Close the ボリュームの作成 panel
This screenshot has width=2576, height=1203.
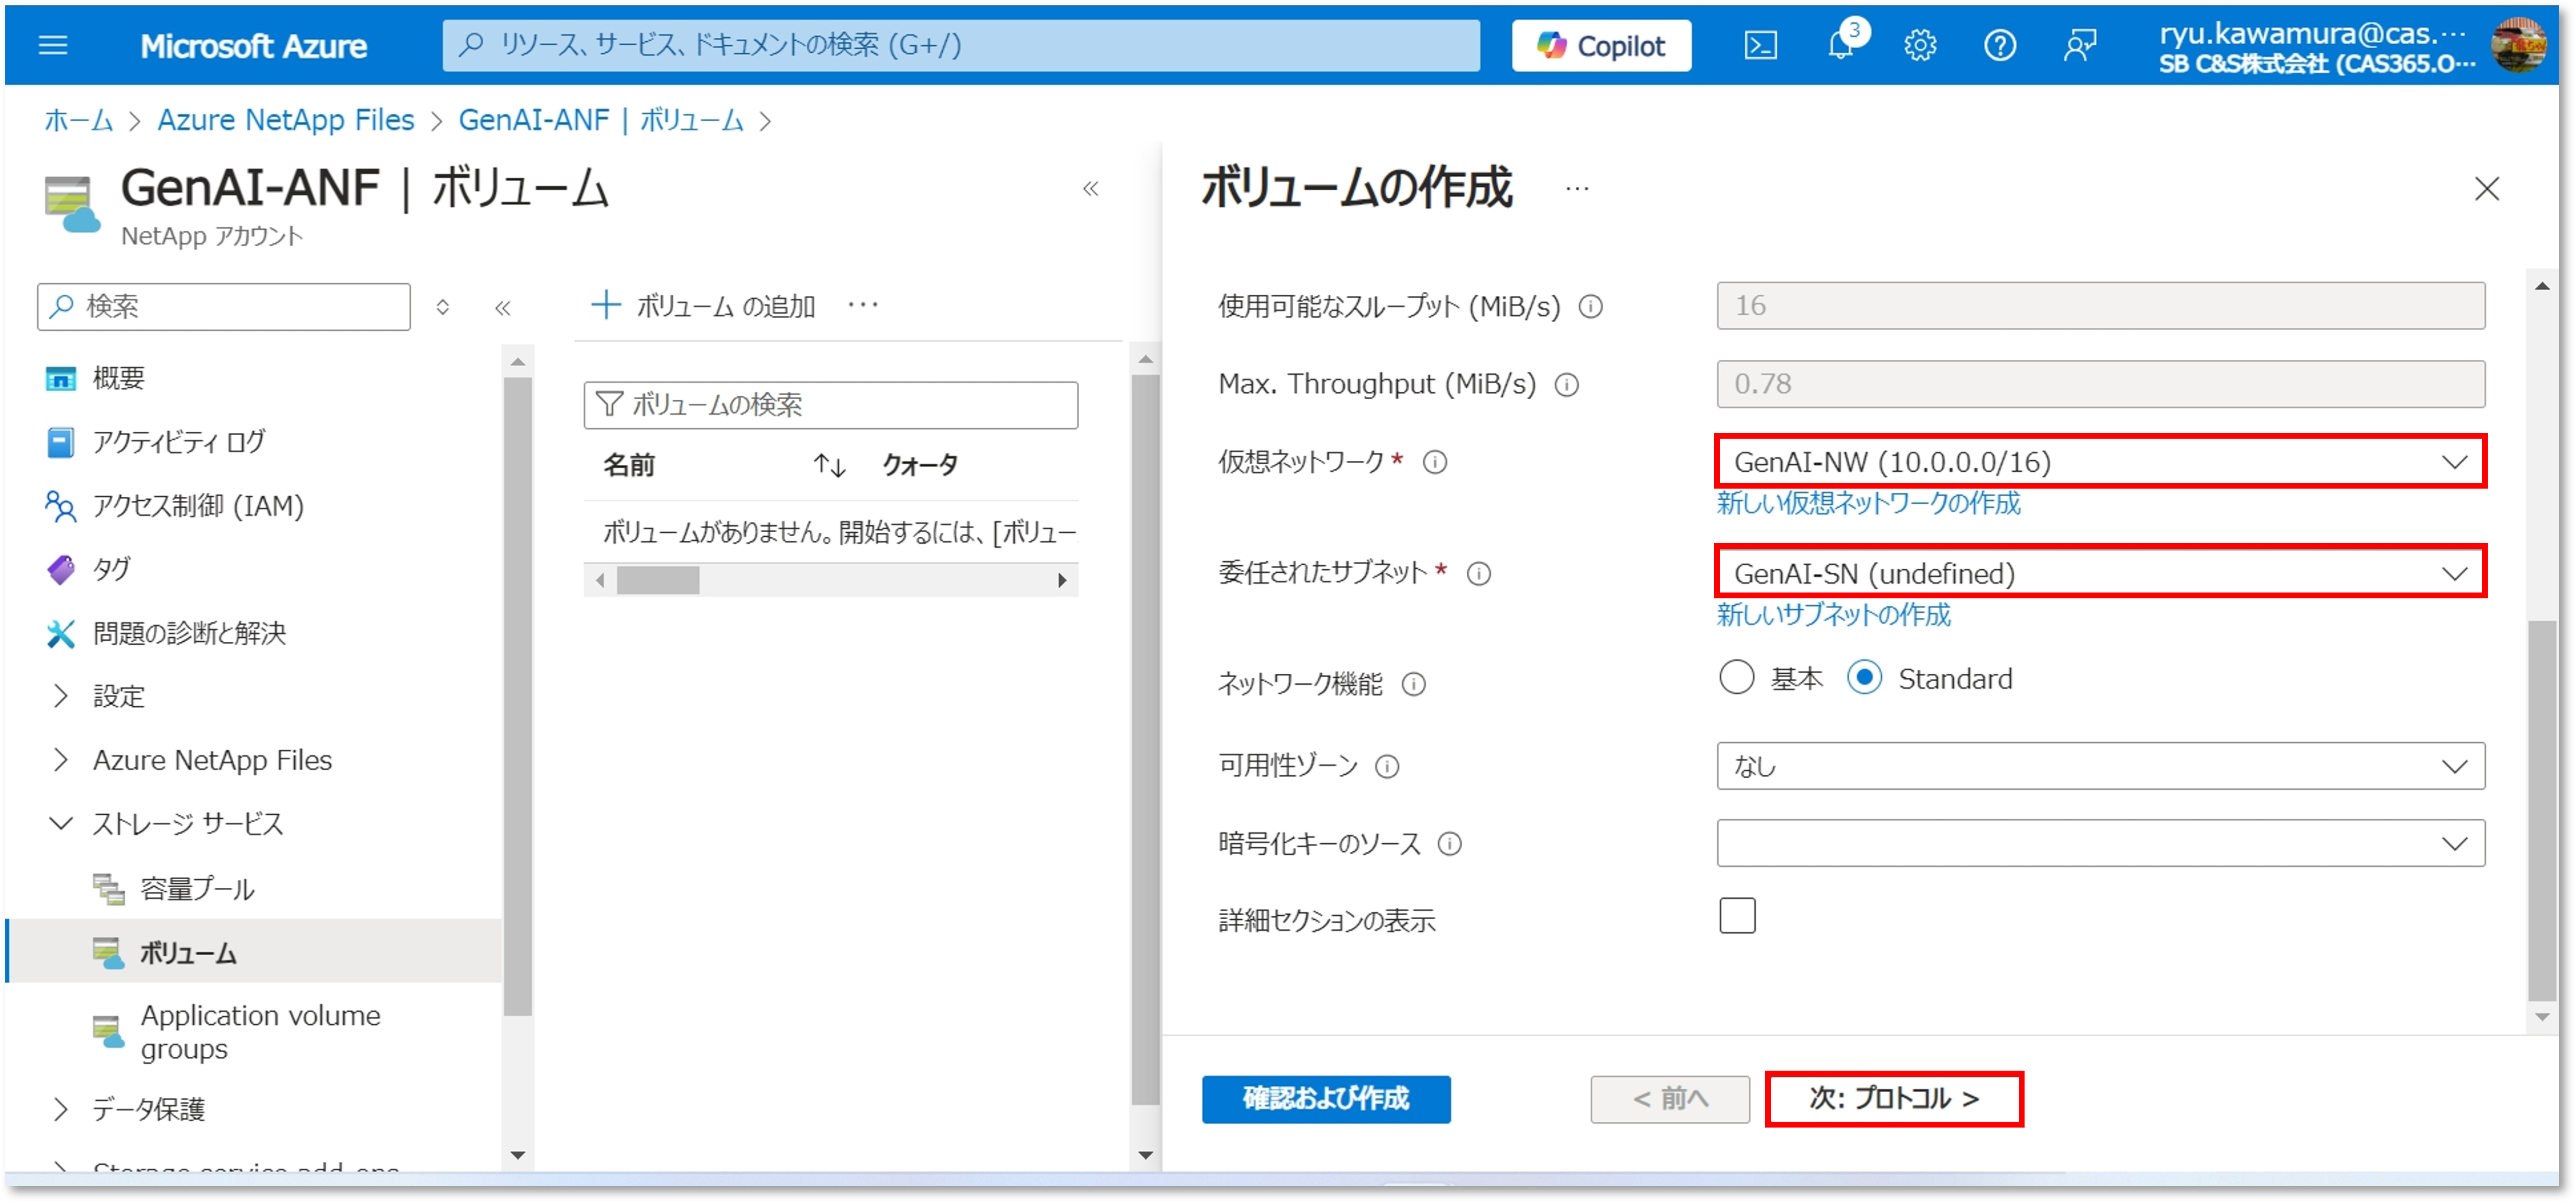[2486, 189]
